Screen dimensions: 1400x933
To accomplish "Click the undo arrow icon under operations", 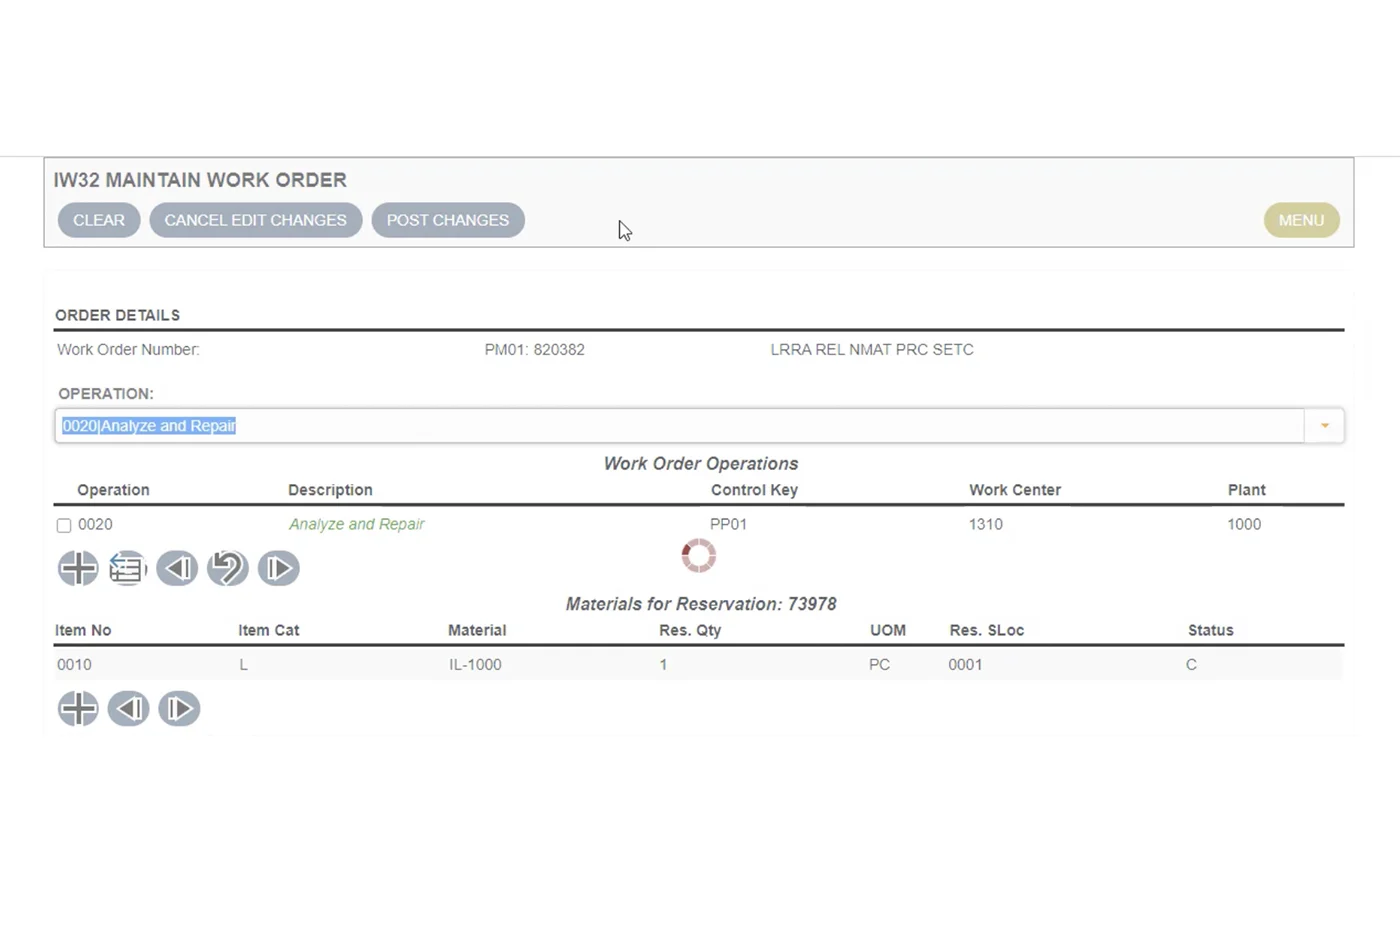I will 228,568.
